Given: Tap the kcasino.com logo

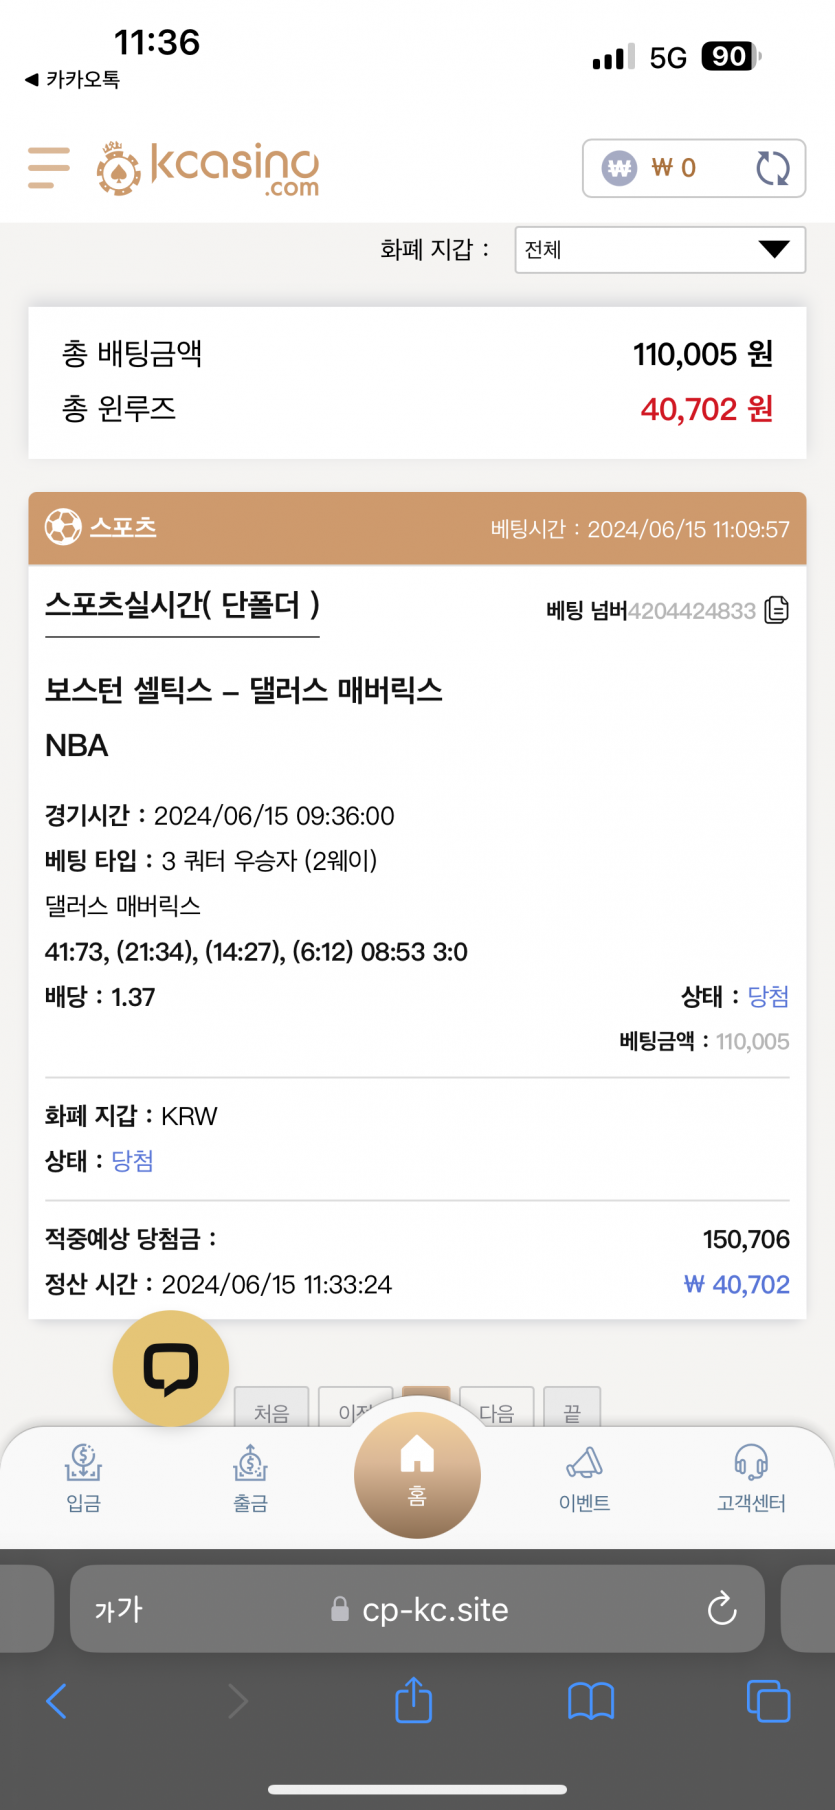Looking at the screenshot, I should [208, 168].
